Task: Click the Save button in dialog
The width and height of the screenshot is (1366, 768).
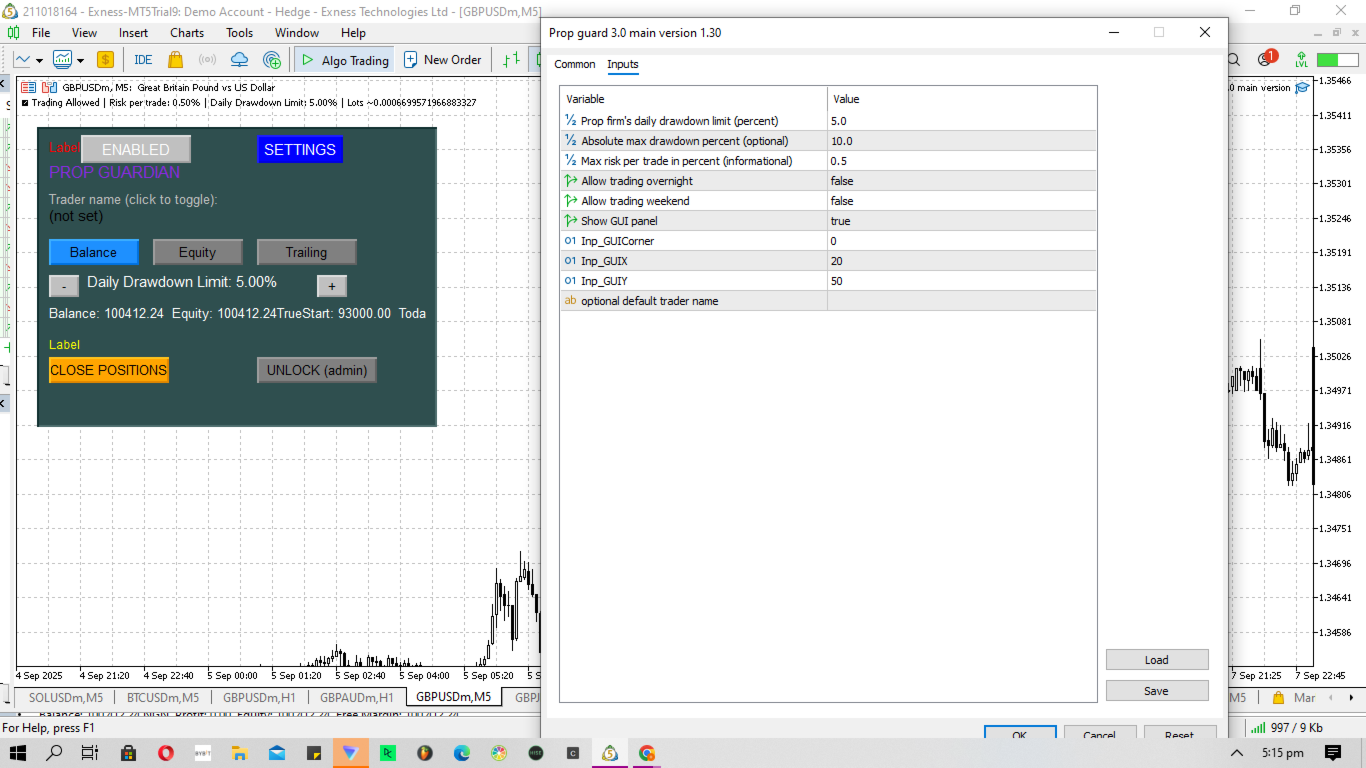Action: pyautogui.click(x=1157, y=691)
